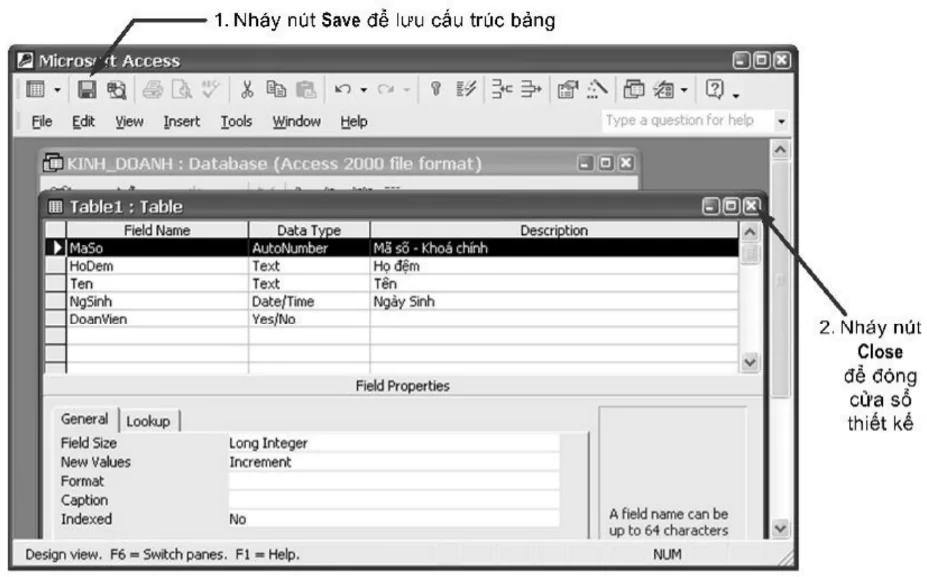Click the Yes/No data type cell
This screenshot has width=927, height=577.
pyautogui.click(x=309, y=319)
